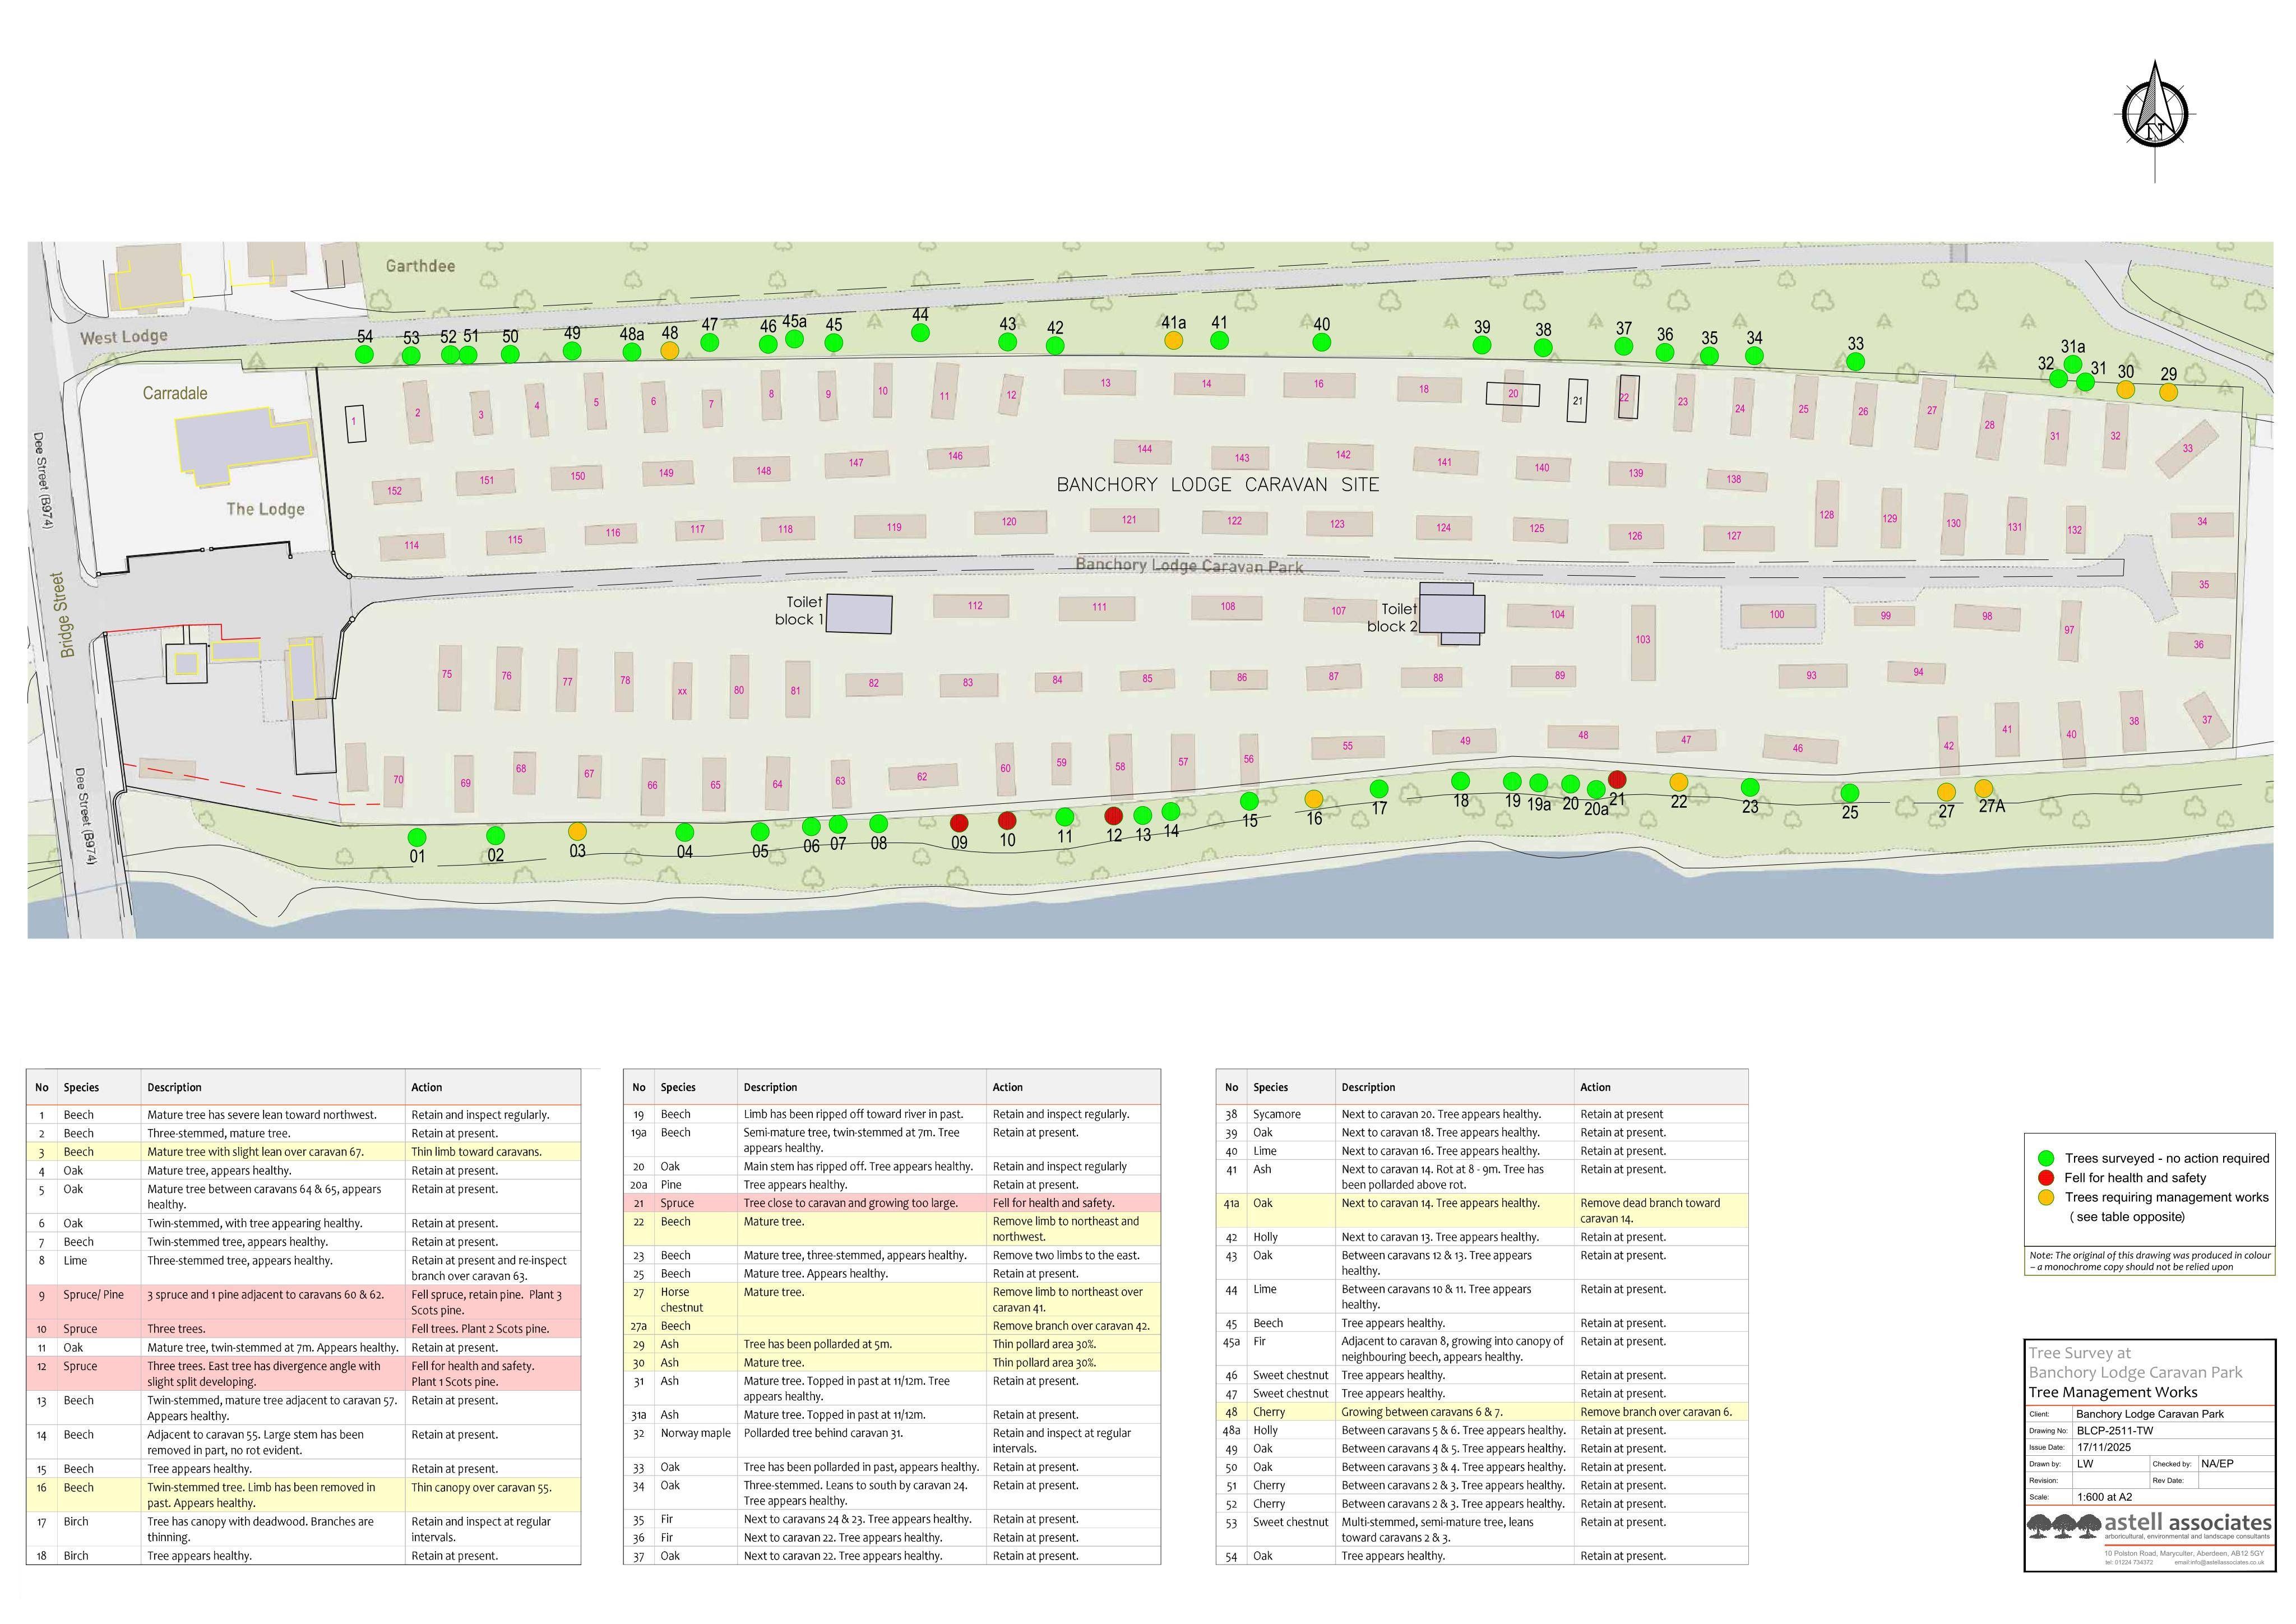Select the orange tree marker 03

click(577, 831)
